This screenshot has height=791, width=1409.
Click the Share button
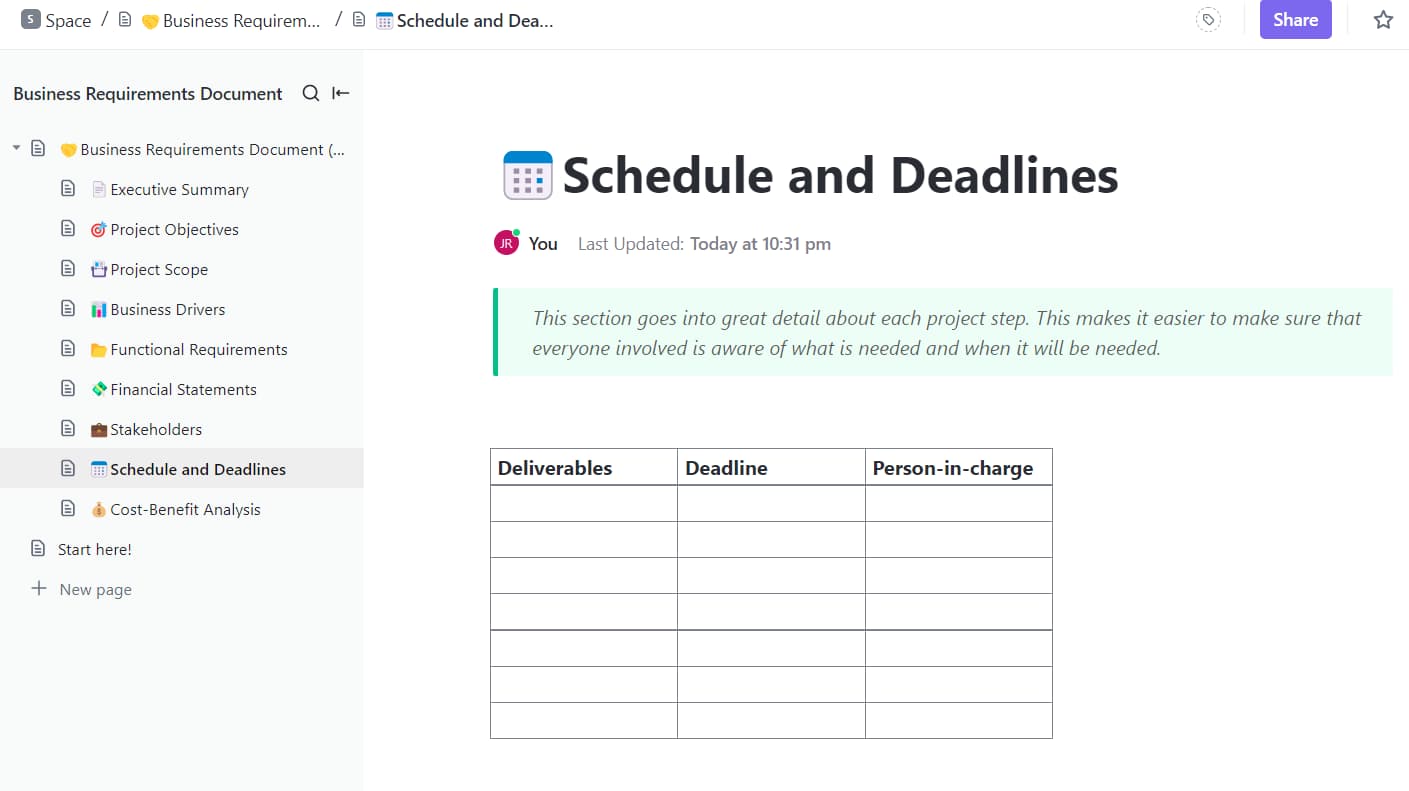click(x=1295, y=19)
